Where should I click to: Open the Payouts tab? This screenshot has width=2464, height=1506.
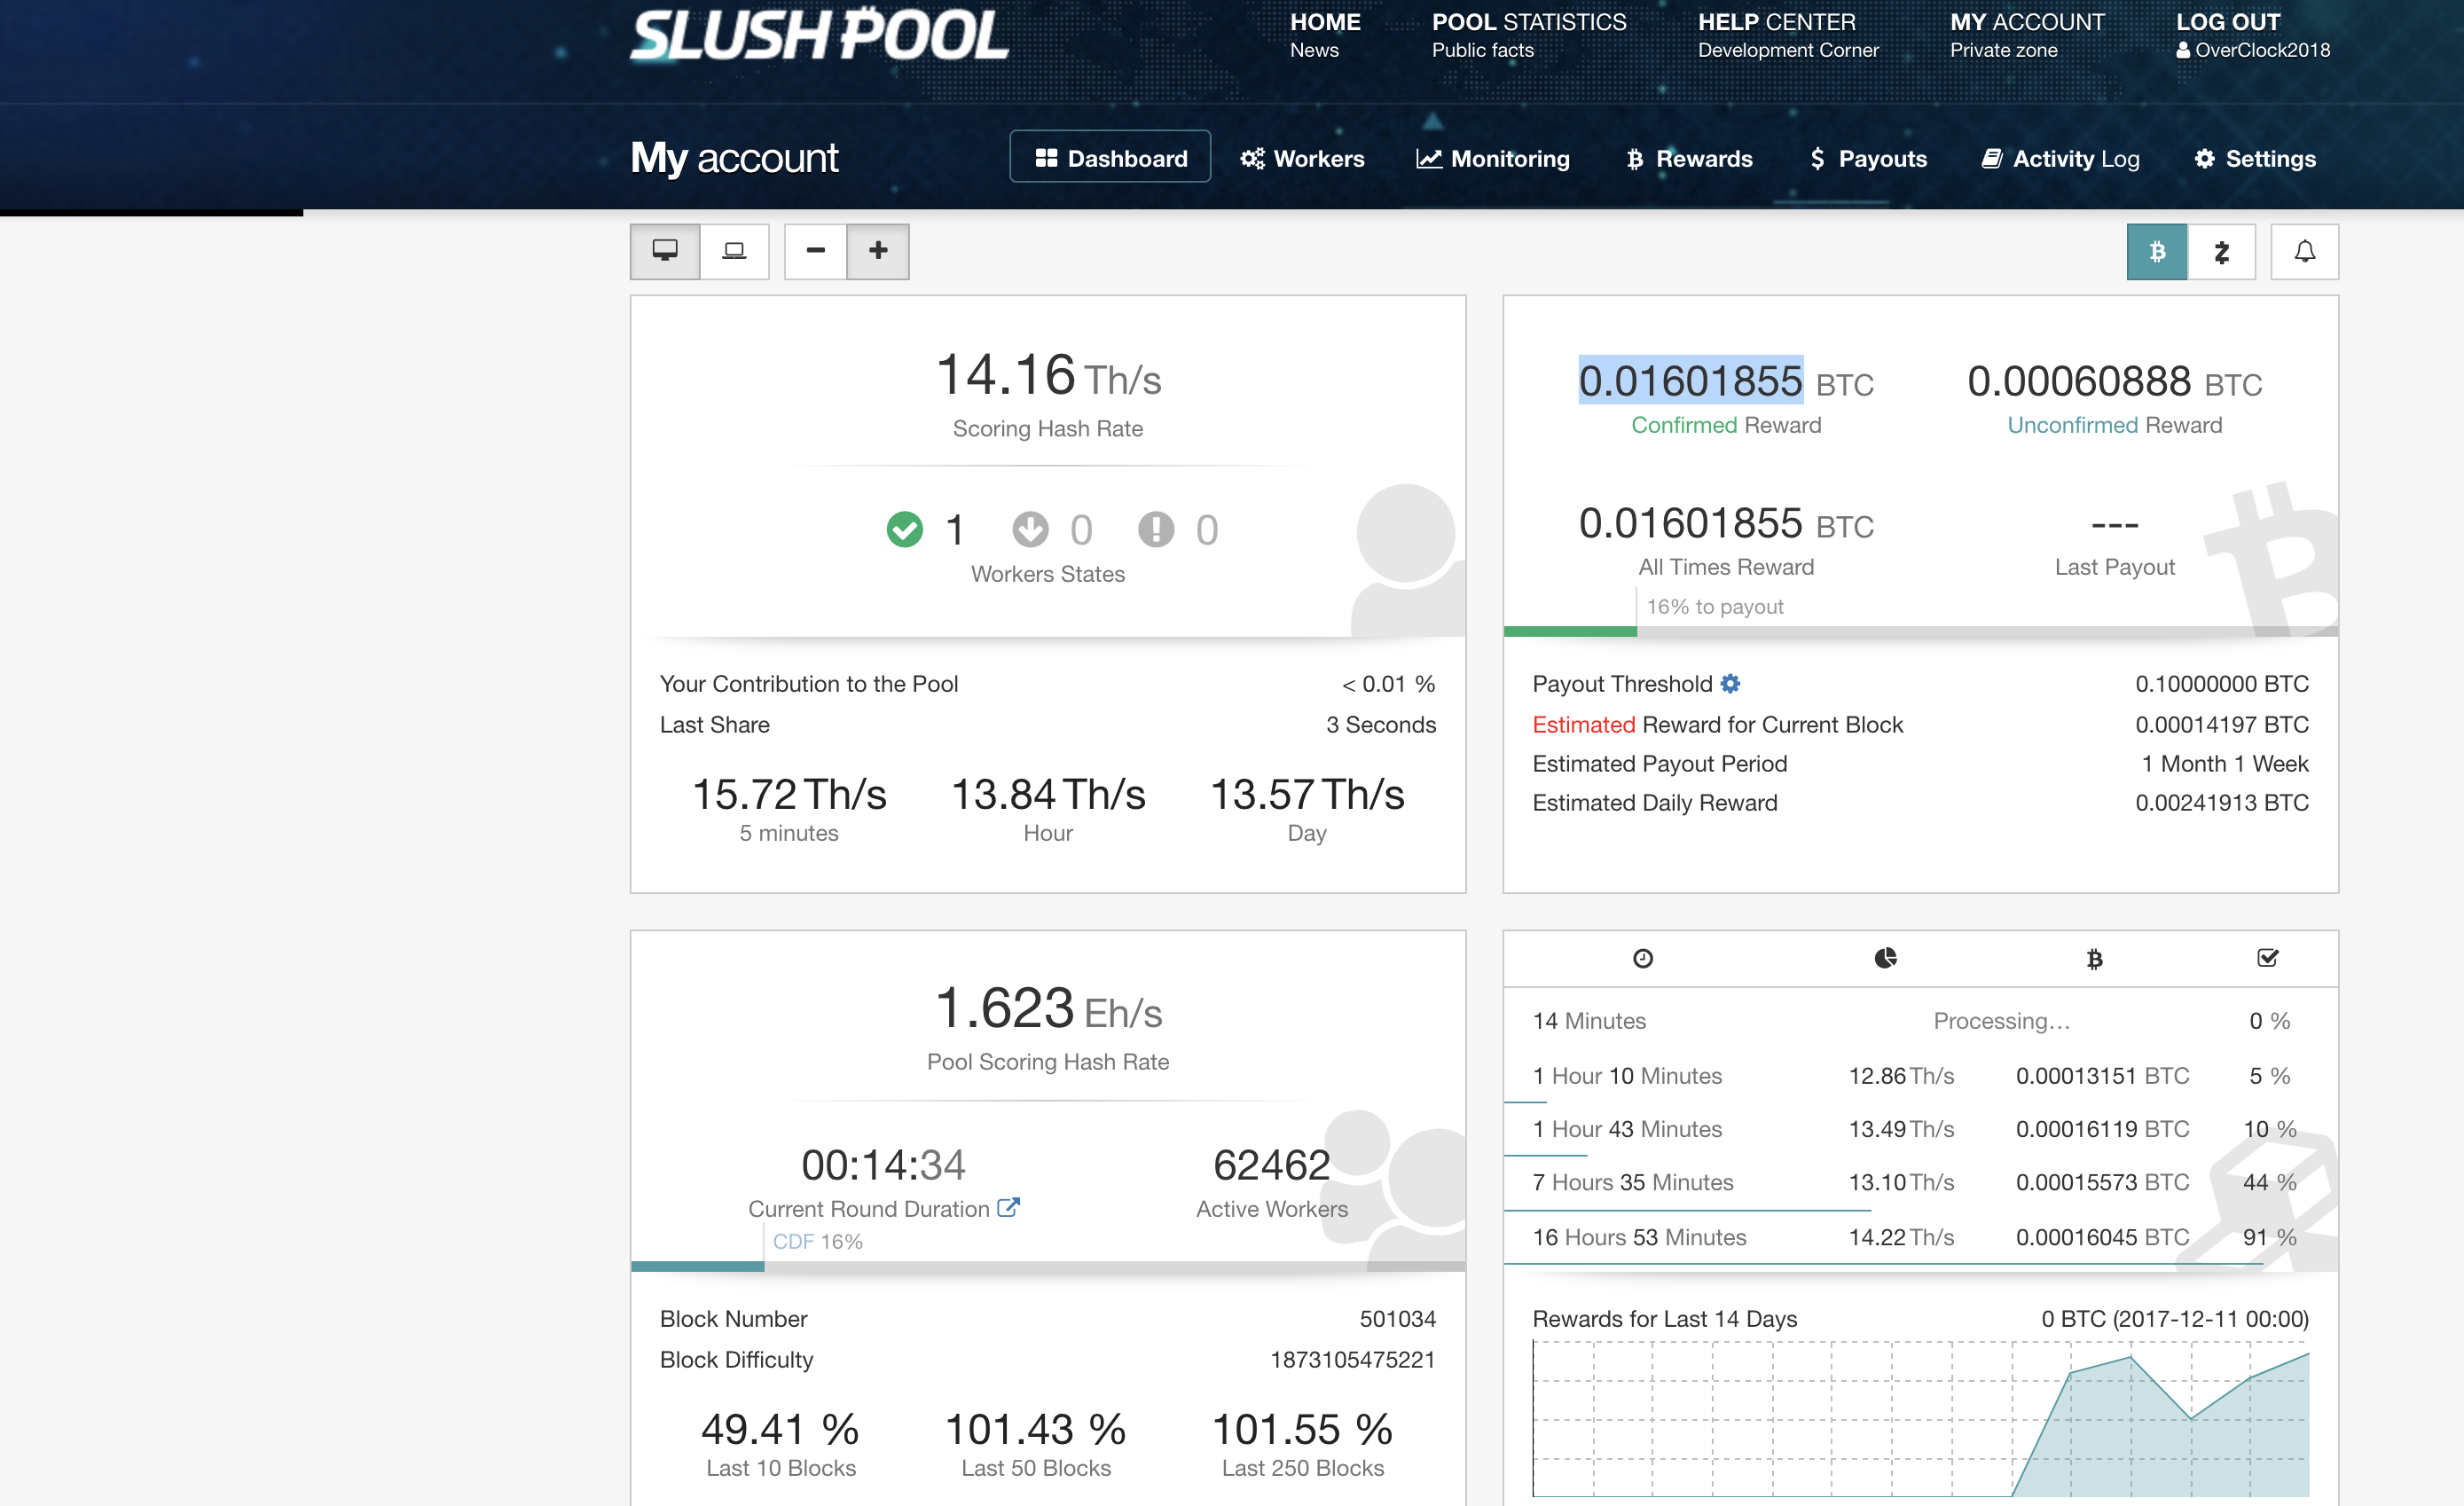1868,158
